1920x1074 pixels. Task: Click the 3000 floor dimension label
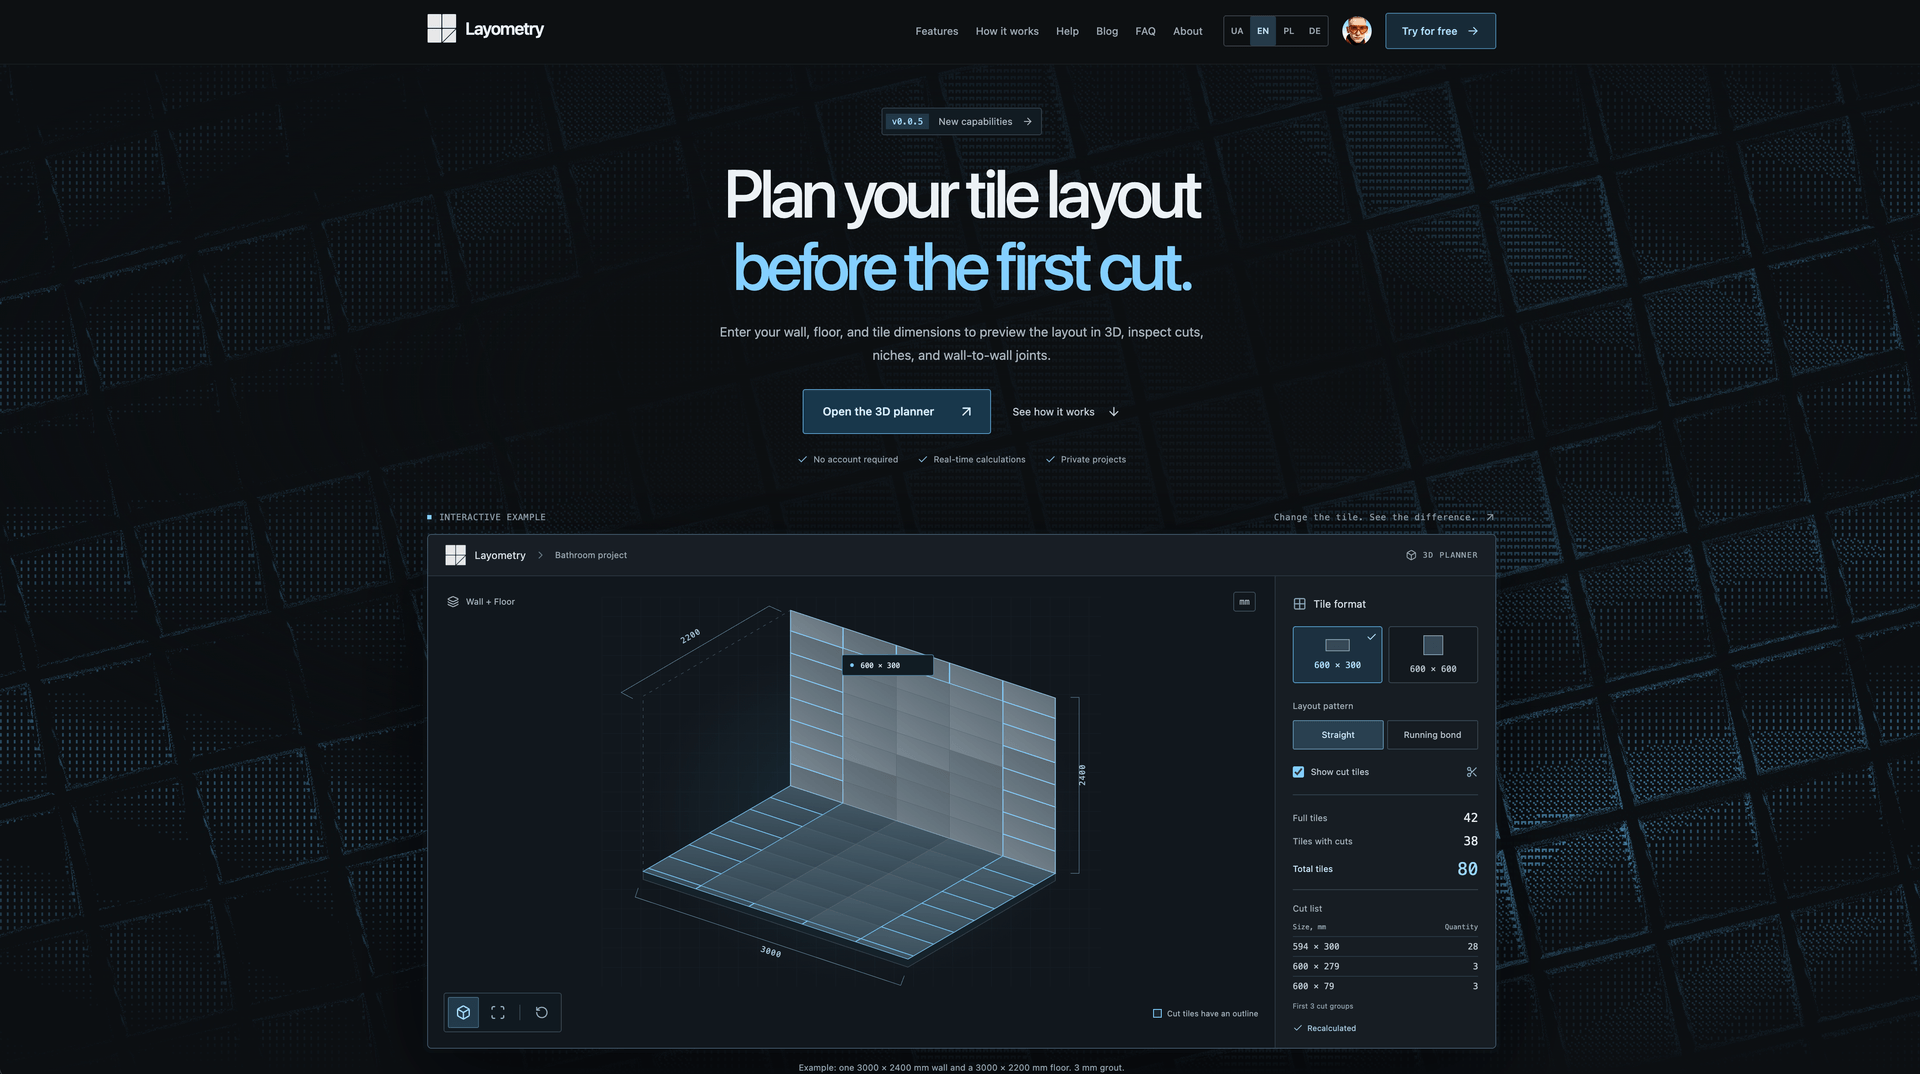click(770, 951)
